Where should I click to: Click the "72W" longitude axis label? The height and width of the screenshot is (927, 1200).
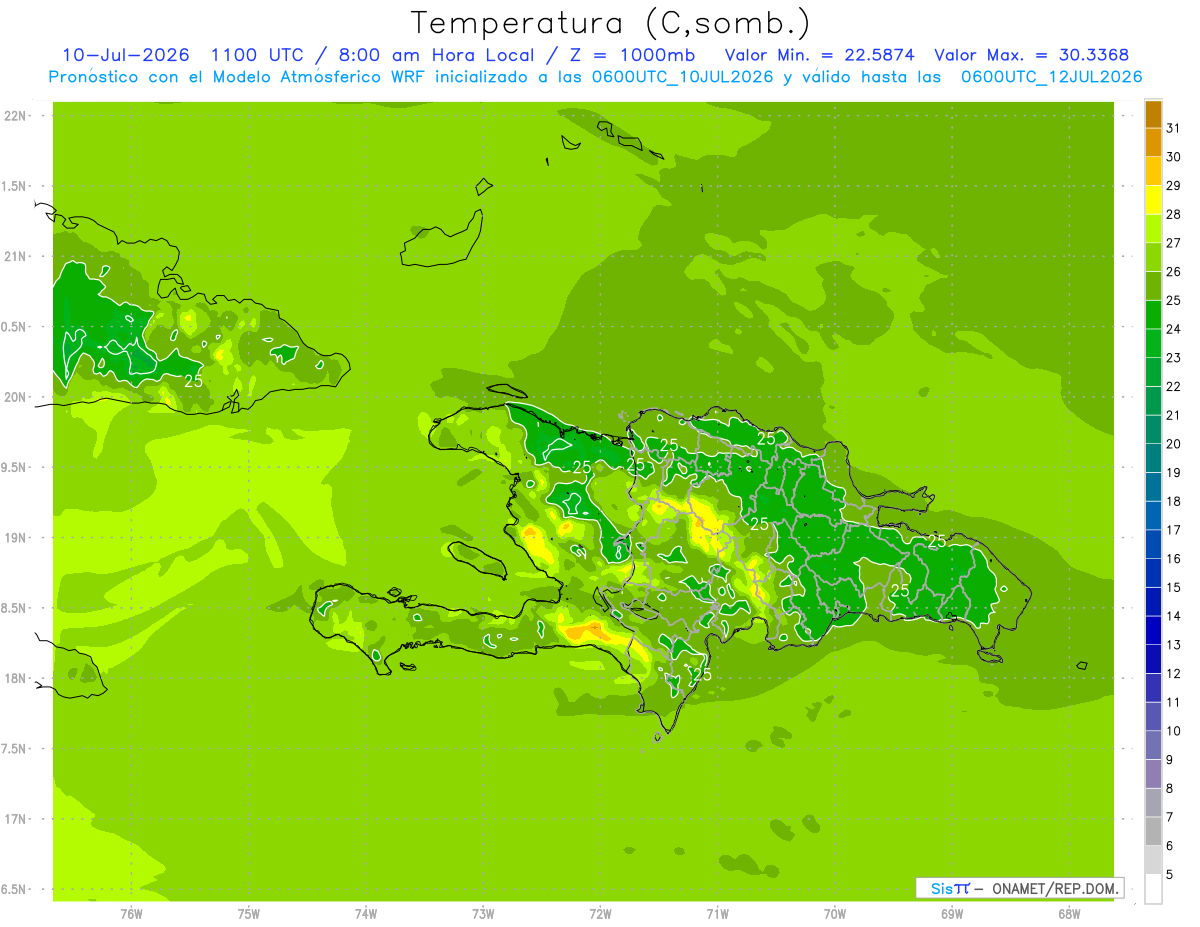(x=600, y=914)
